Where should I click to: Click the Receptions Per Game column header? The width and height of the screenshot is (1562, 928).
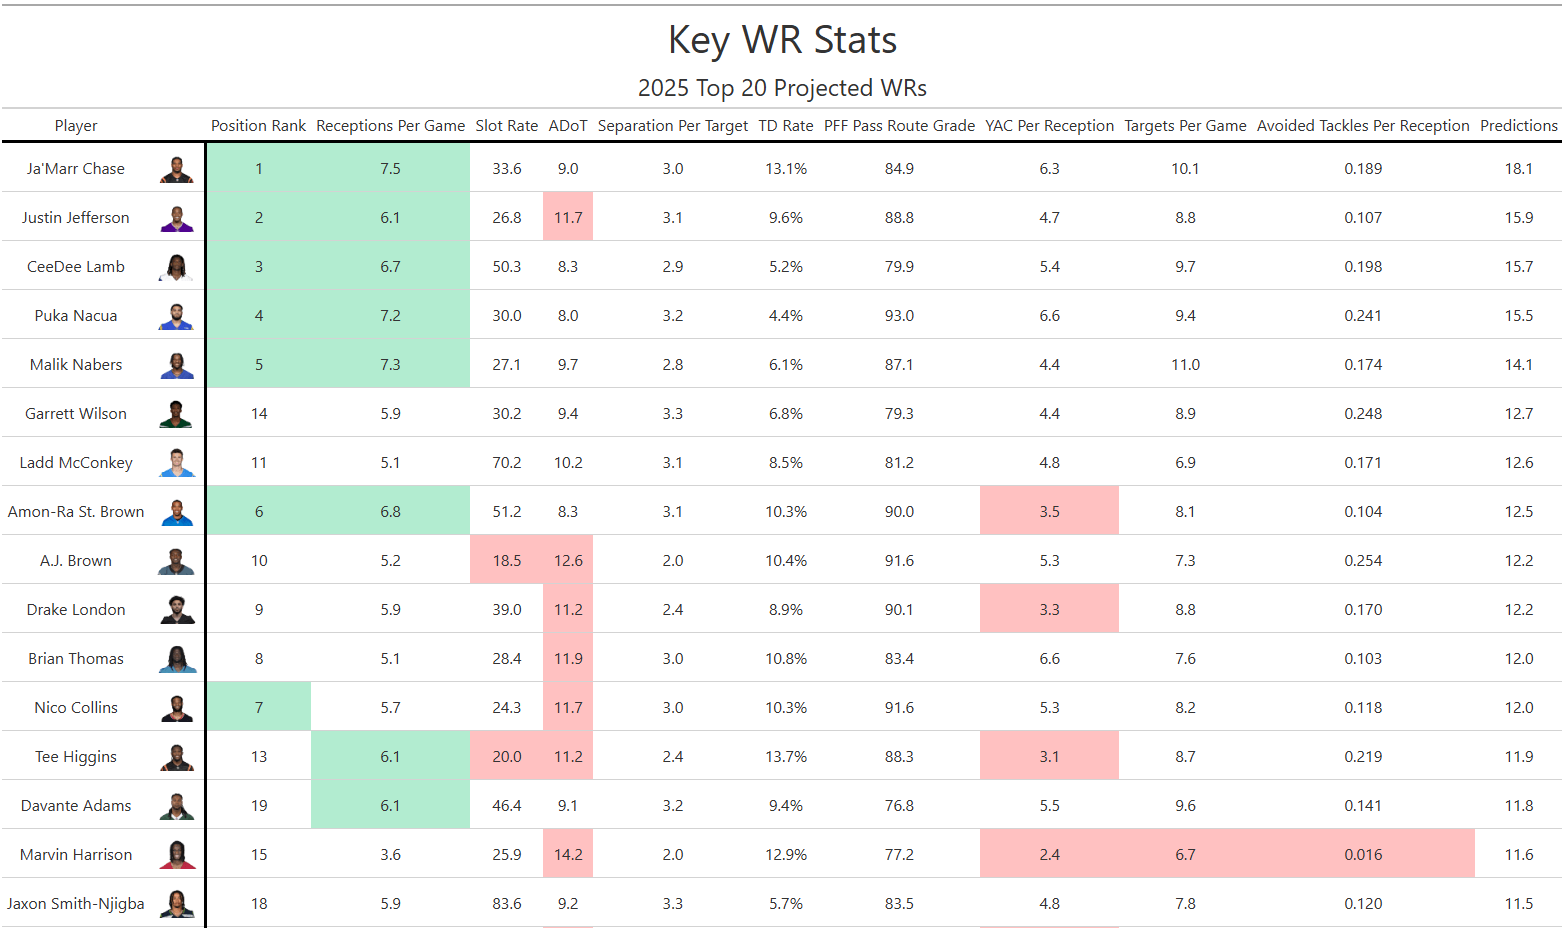(390, 126)
